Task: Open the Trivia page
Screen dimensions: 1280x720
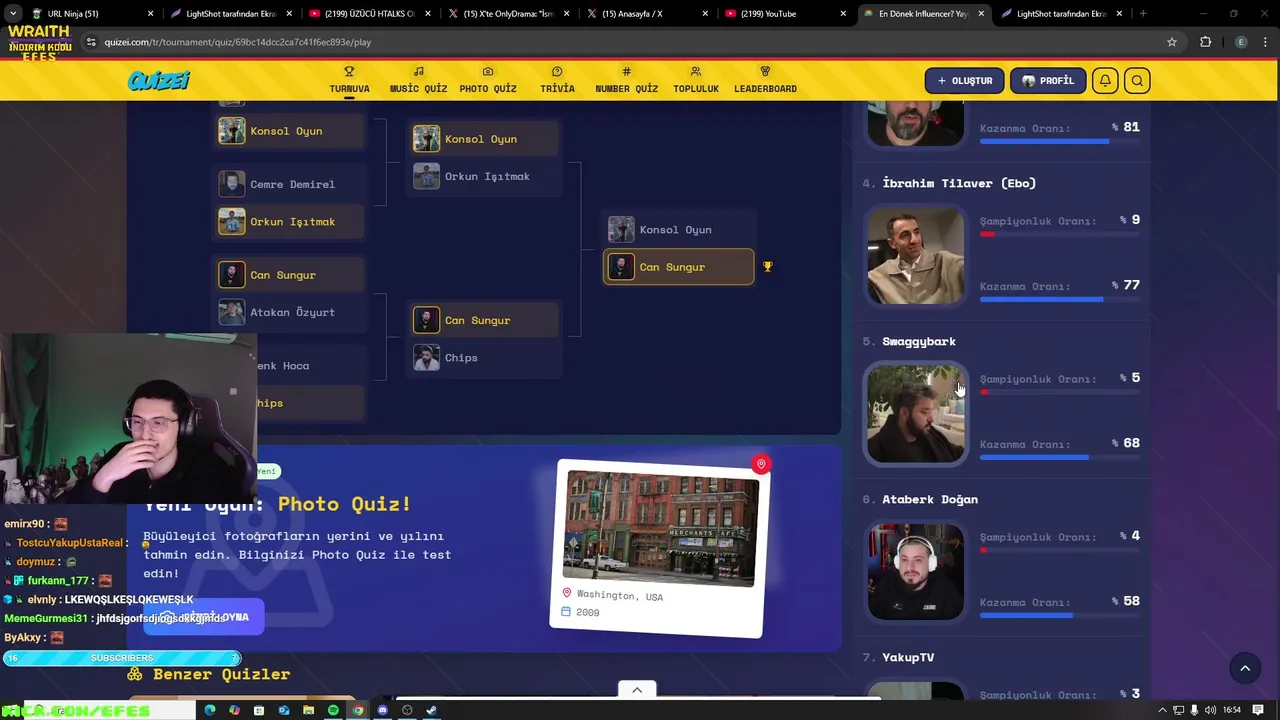Action: point(557,80)
